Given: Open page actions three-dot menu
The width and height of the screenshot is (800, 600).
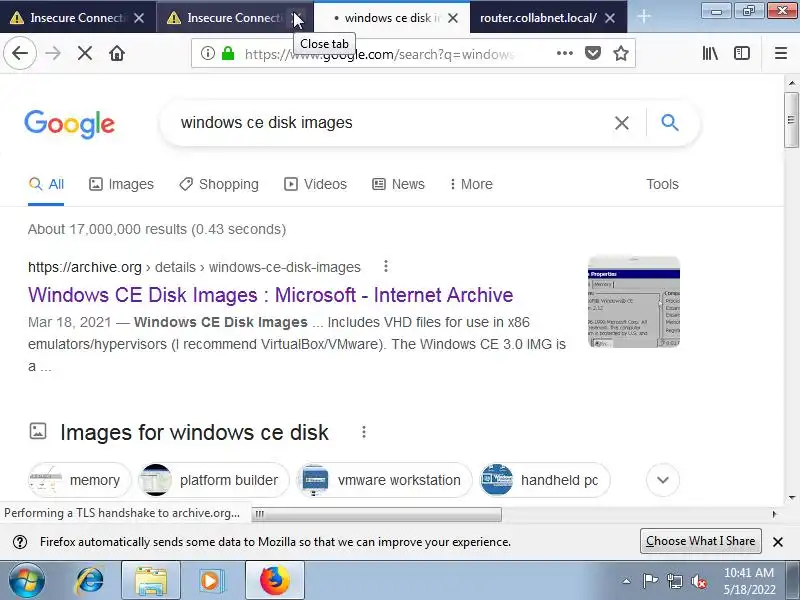Looking at the screenshot, I should pyautogui.click(x=565, y=53).
